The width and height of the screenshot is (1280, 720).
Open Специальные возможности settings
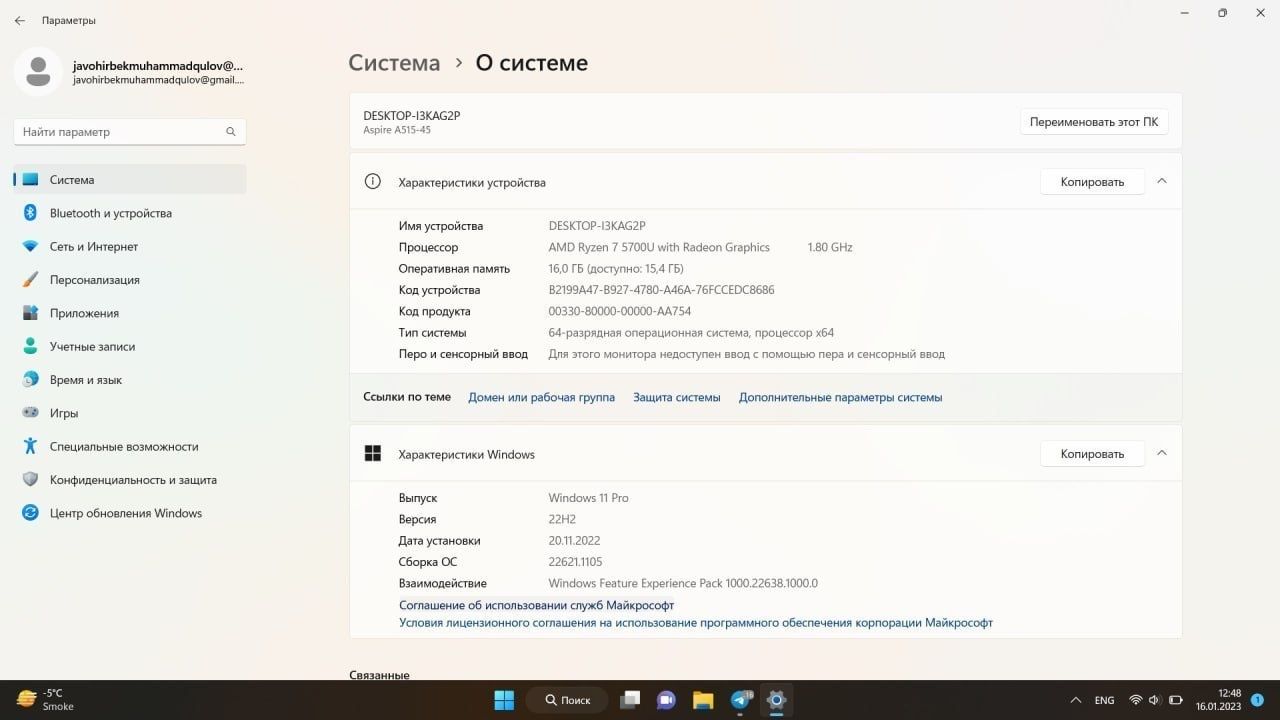click(130, 446)
